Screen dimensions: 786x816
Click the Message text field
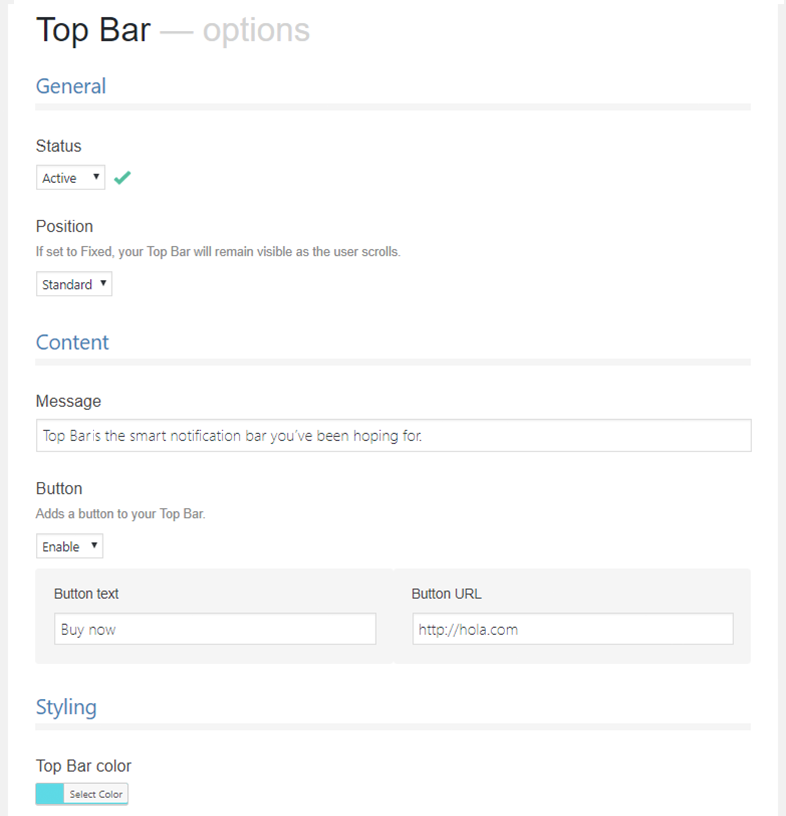click(393, 436)
